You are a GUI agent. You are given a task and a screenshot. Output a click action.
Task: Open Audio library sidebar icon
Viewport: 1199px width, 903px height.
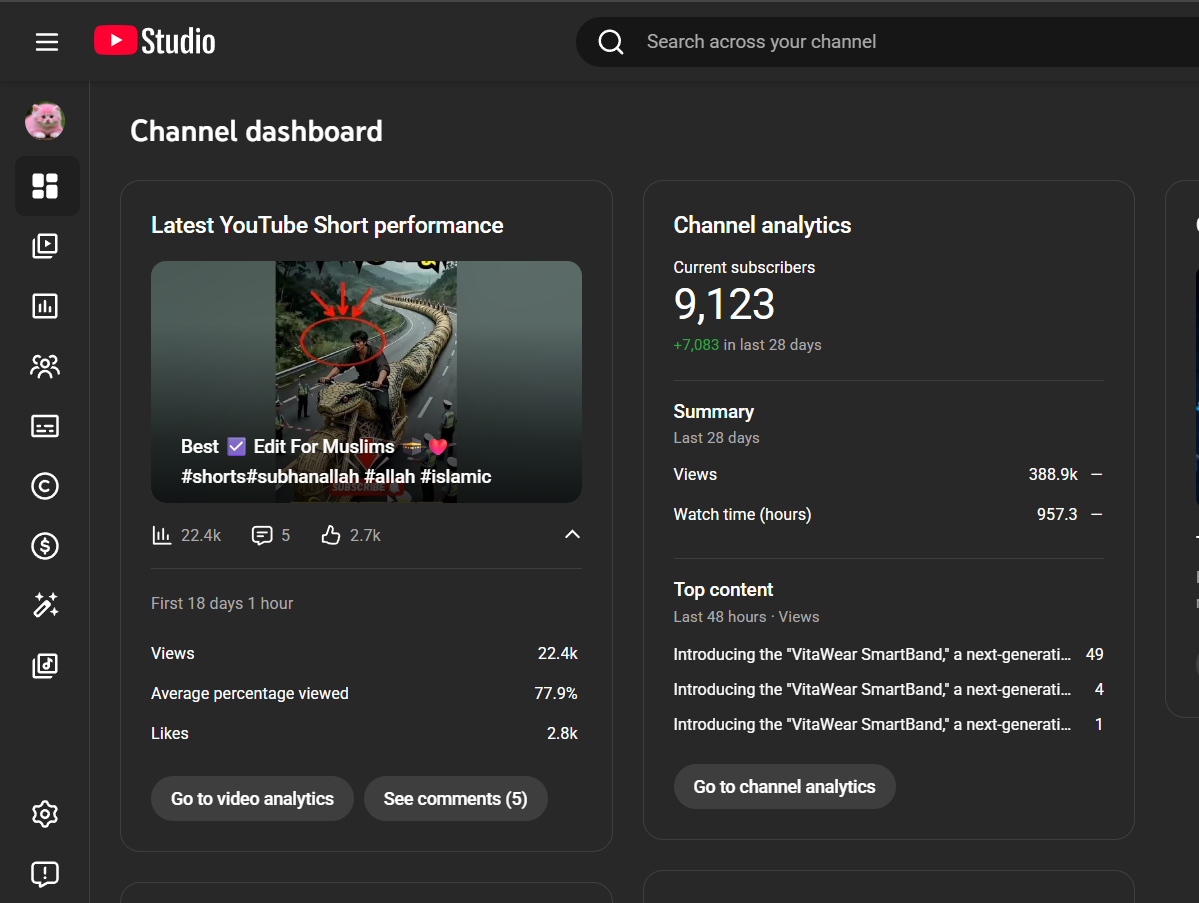click(46, 665)
